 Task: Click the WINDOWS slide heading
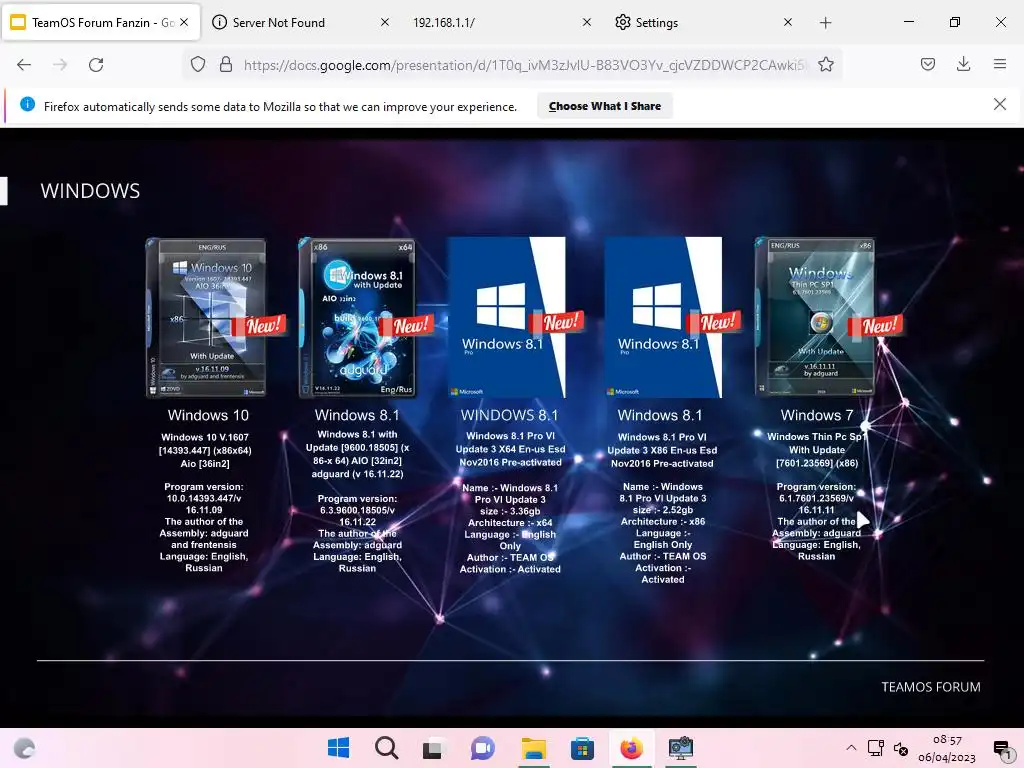tap(90, 191)
